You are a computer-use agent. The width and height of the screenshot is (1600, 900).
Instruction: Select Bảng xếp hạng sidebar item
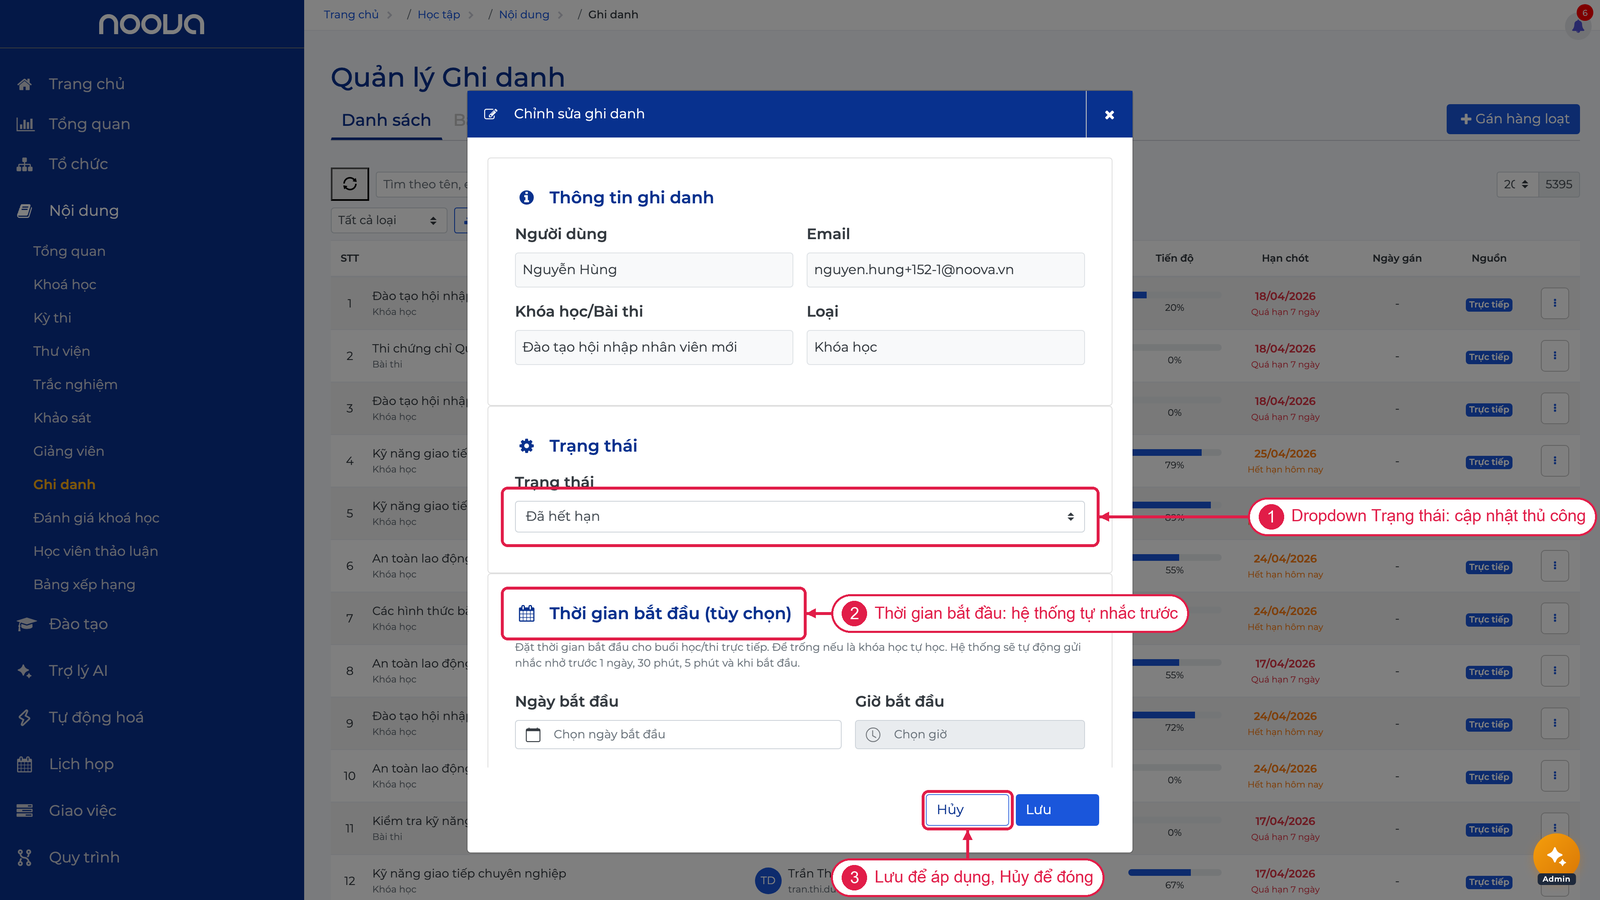[x=84, y=584]
